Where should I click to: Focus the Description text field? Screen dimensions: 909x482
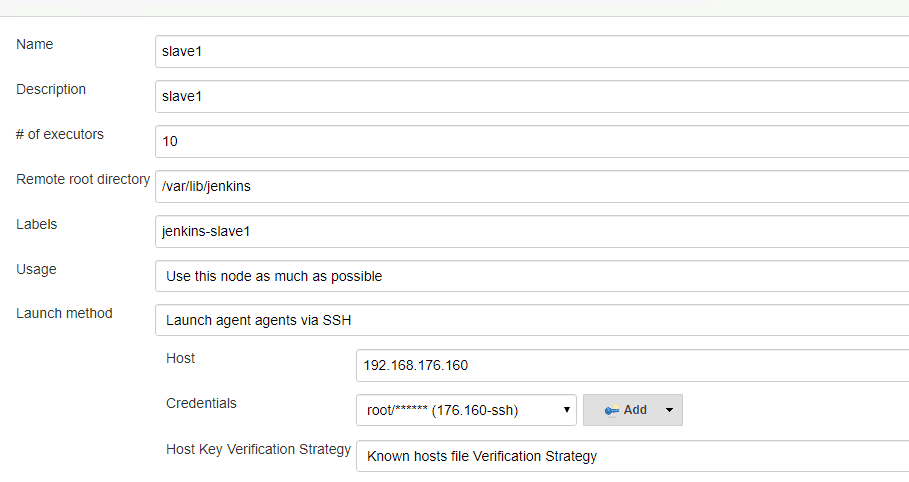point(531,97)
